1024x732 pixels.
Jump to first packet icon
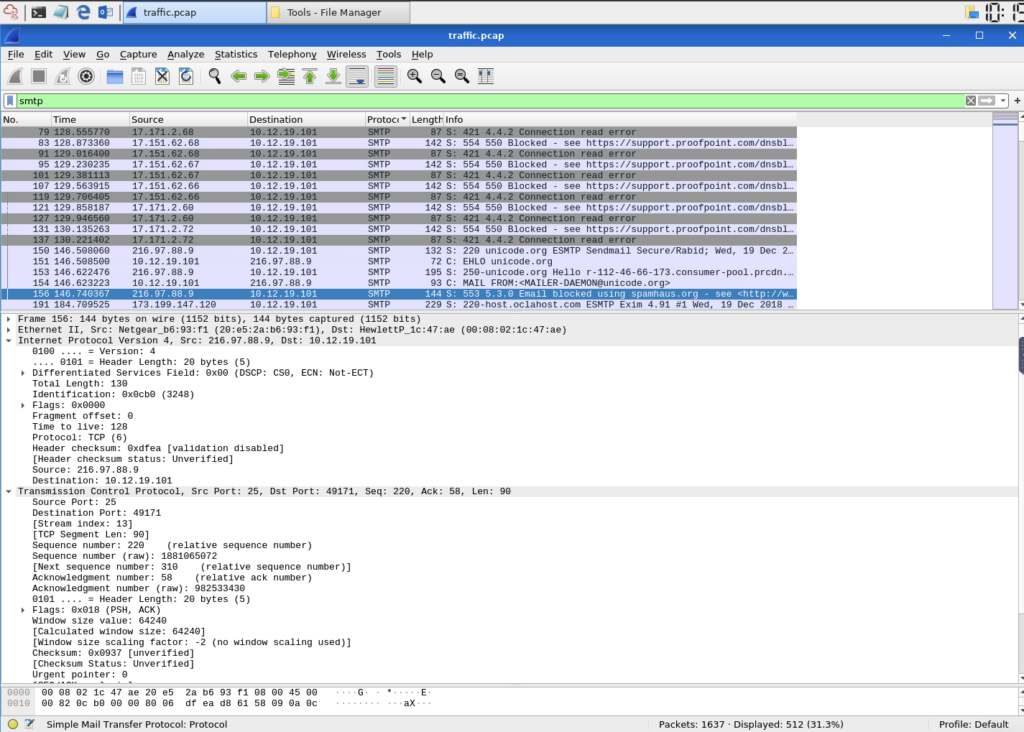[310, 76]
